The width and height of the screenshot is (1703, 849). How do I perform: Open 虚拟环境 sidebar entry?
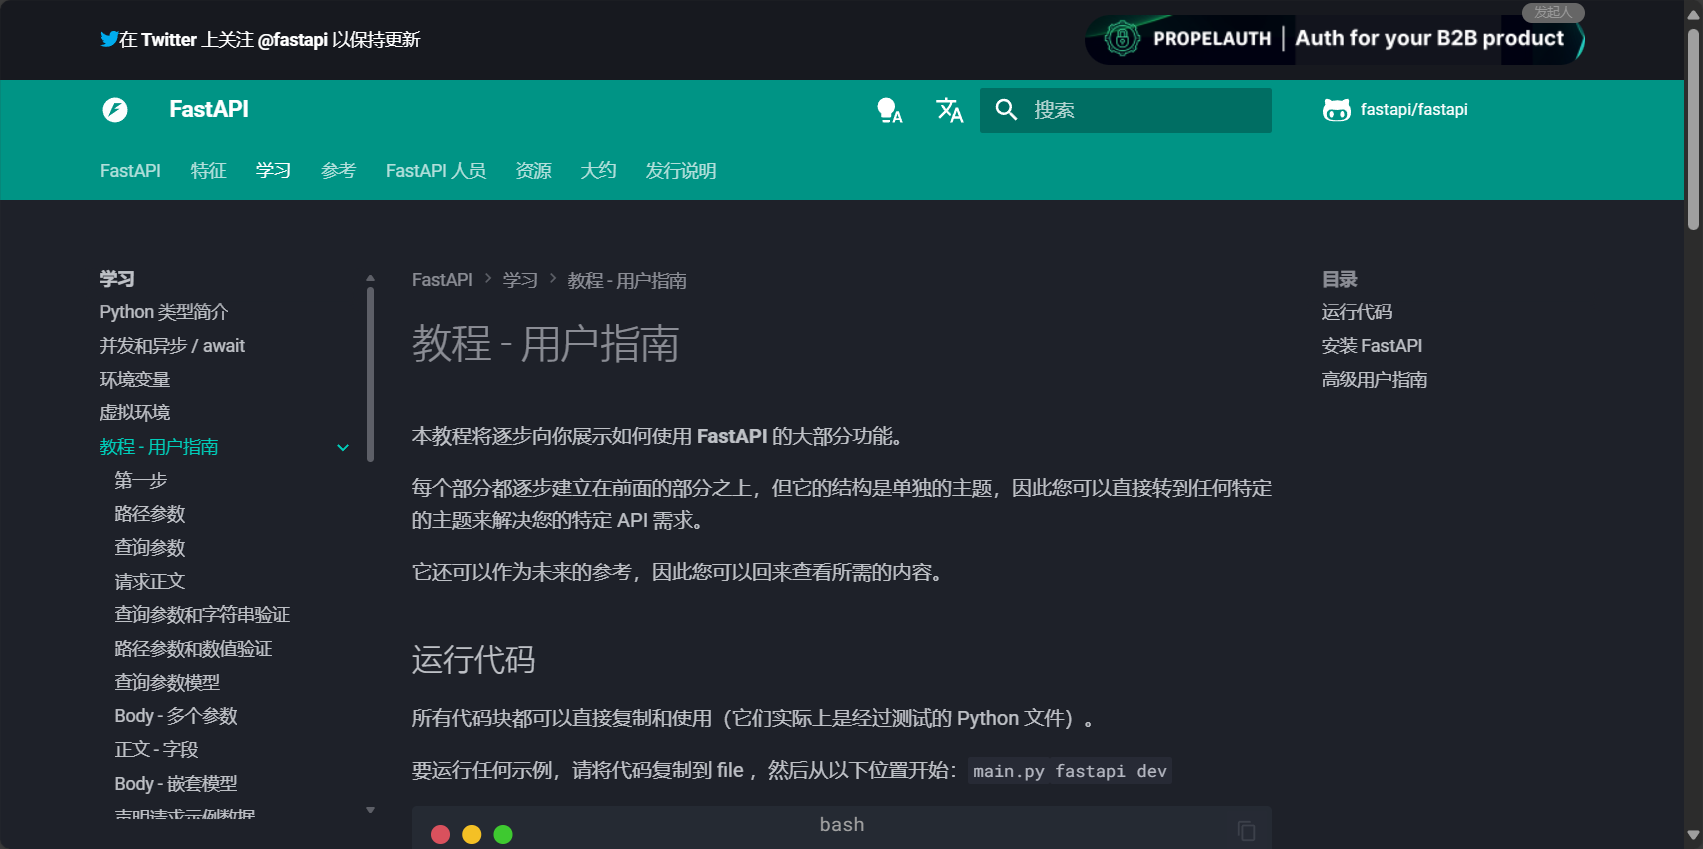click(135, 413)
